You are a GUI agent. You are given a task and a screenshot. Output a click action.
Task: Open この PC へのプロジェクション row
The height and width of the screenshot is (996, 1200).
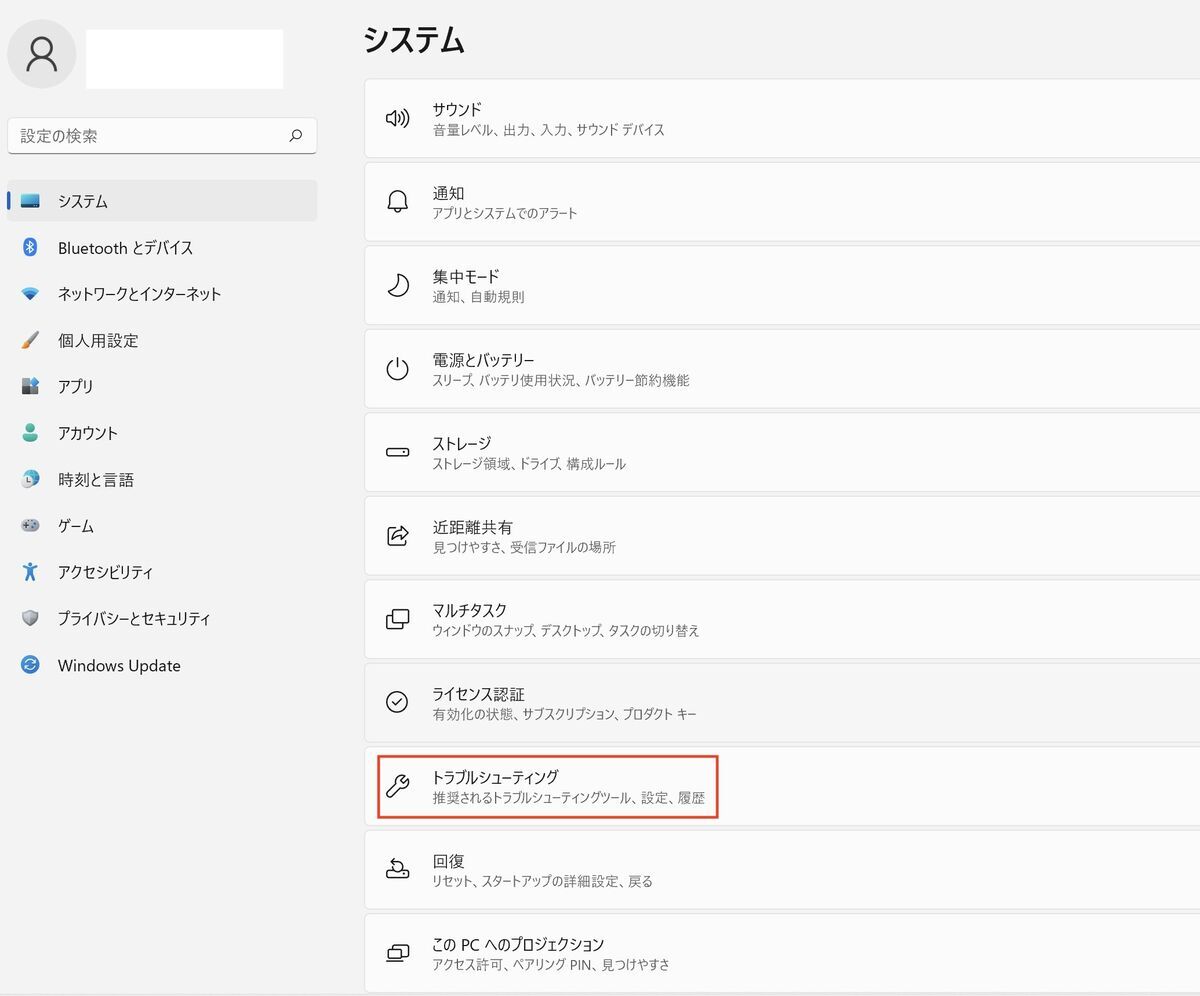point(782,953)
